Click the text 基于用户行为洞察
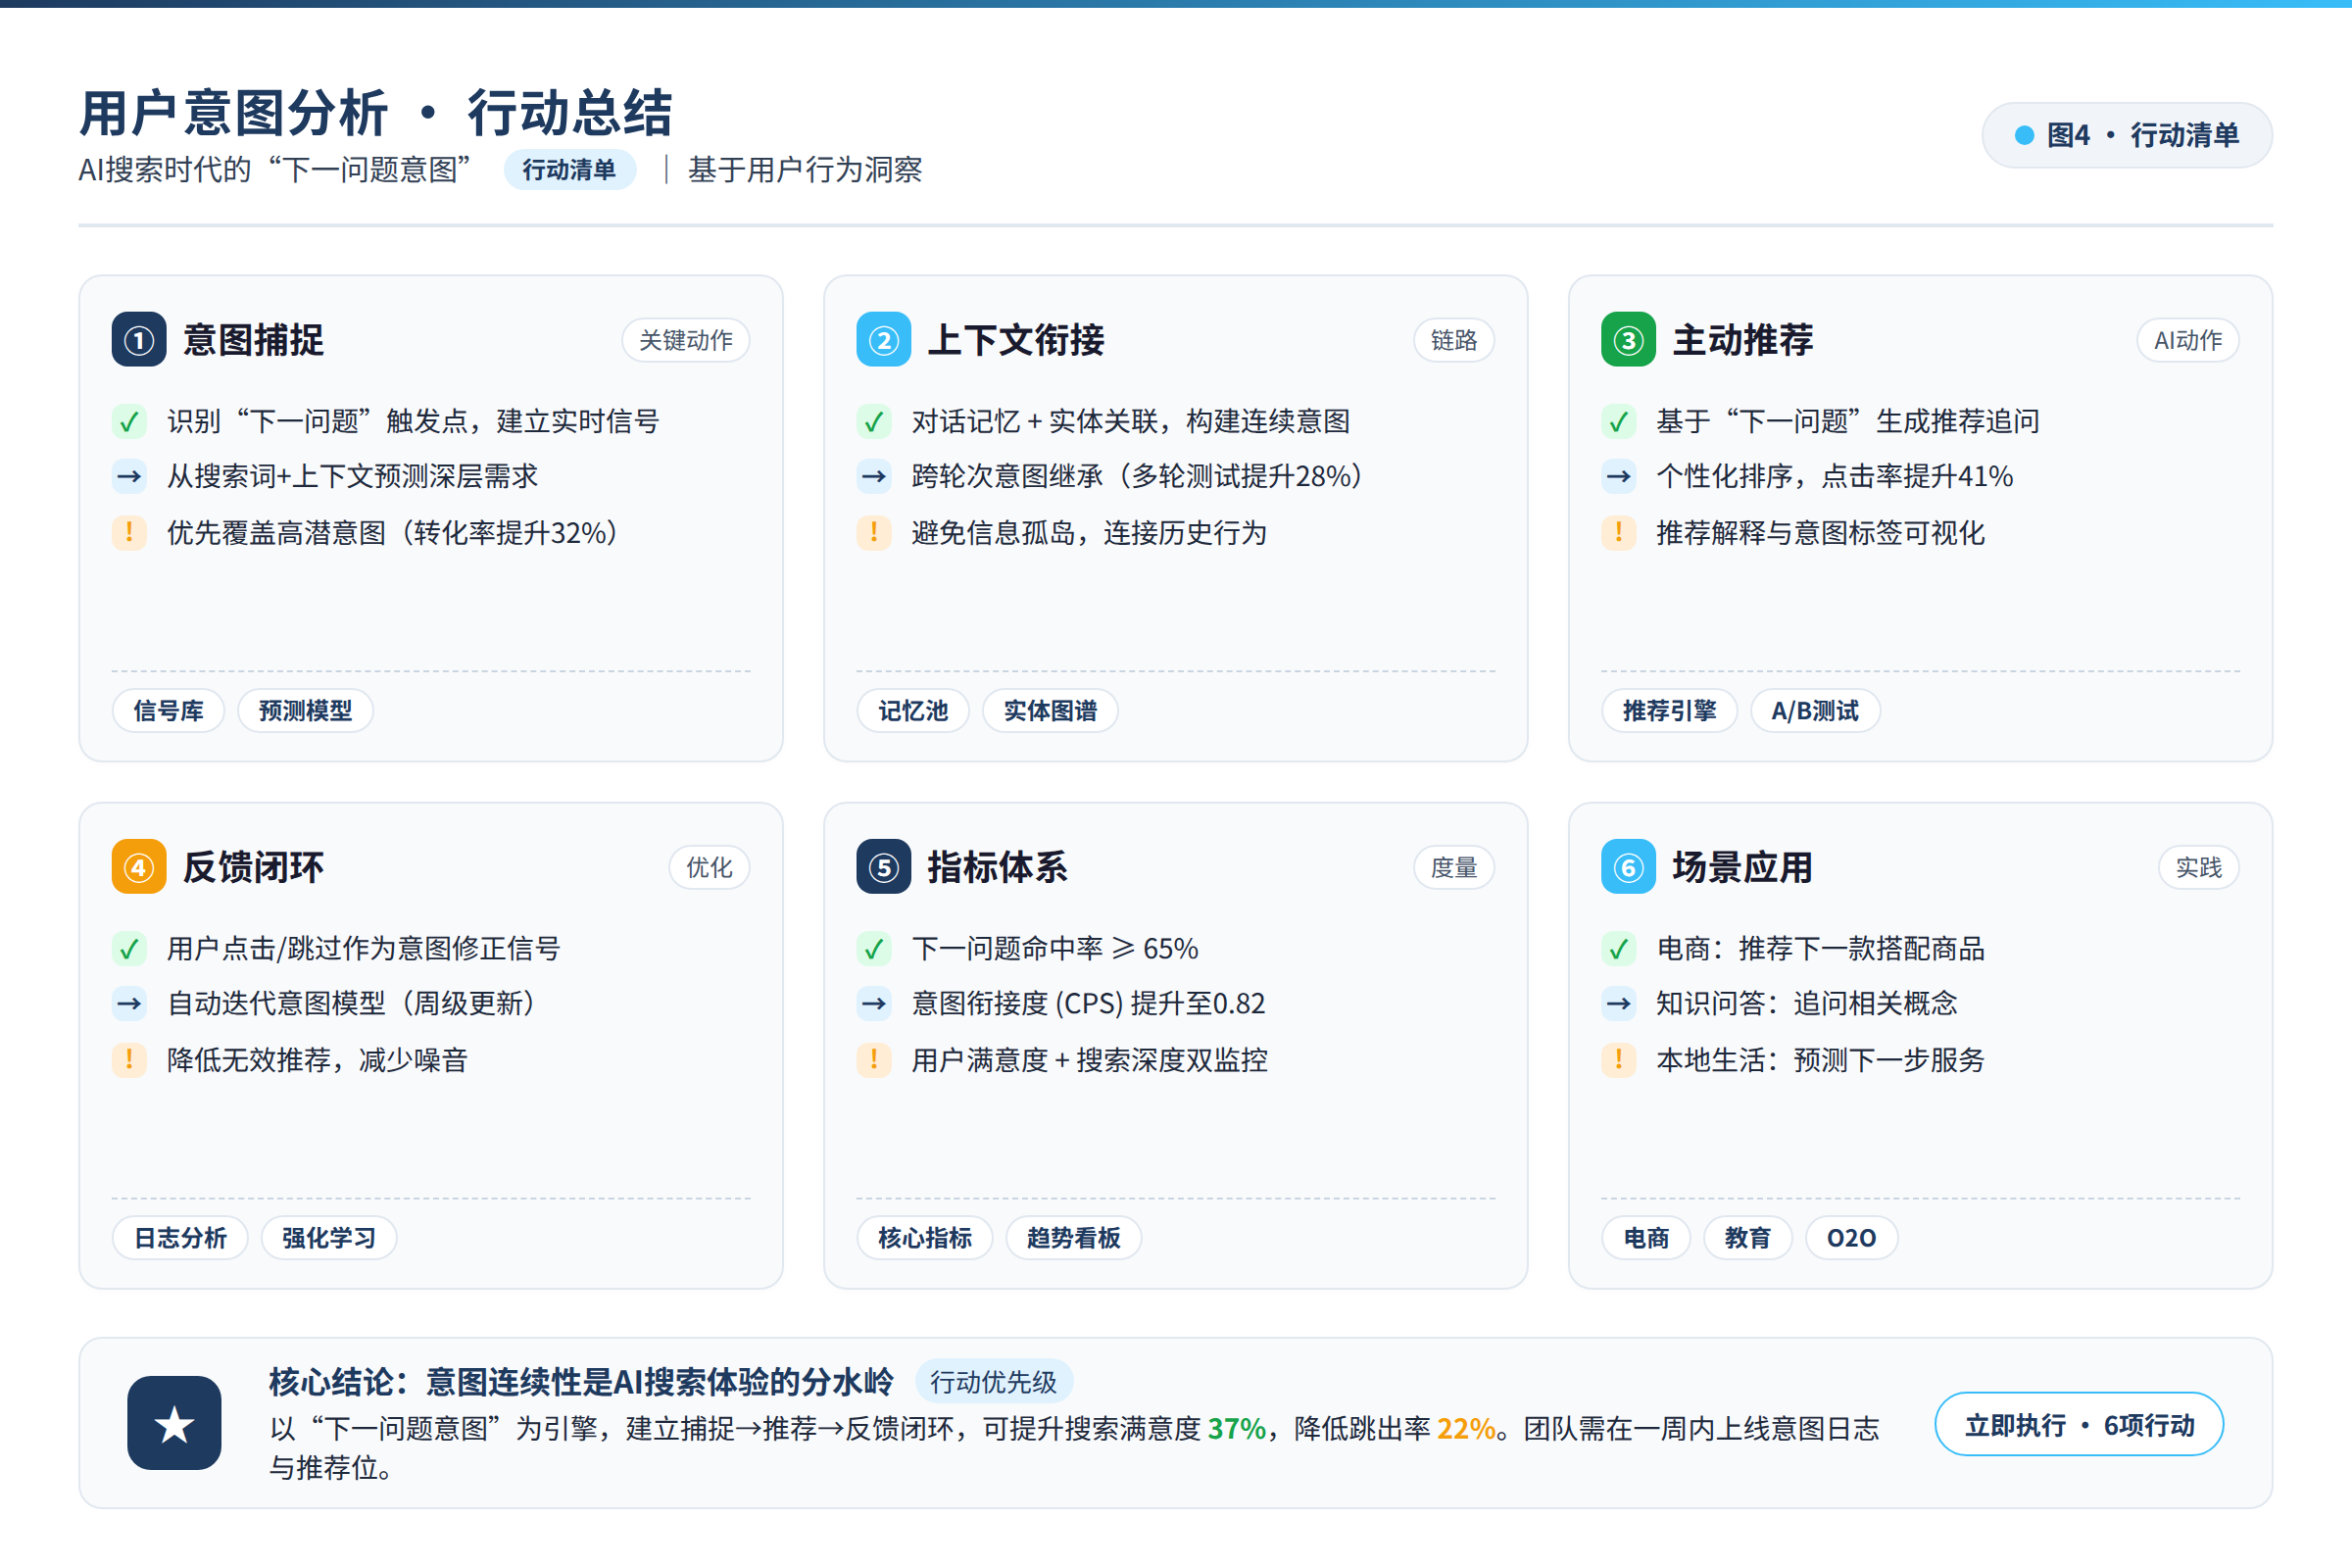The image size is (2352, 1568). pos(804,169)
